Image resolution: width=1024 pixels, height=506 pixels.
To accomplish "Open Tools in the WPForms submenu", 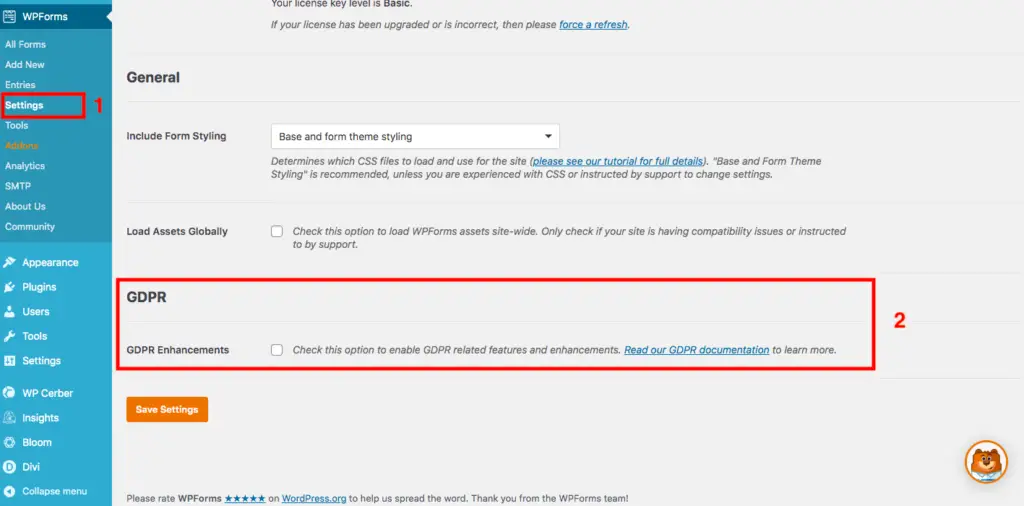I will pyautogui.click(x=17, y=125).
